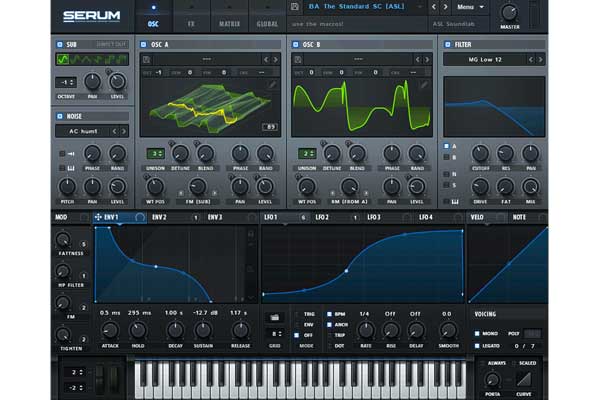This screenshot has height=400, width=600.
Task: Adjust the SUB octave stepper
Action: click(66, 82)
